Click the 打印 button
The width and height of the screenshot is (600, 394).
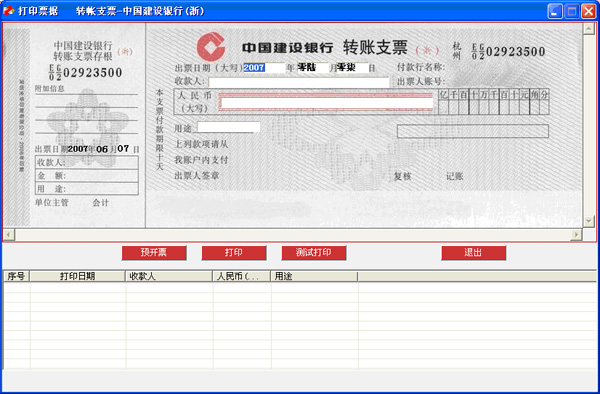point(234,253)
